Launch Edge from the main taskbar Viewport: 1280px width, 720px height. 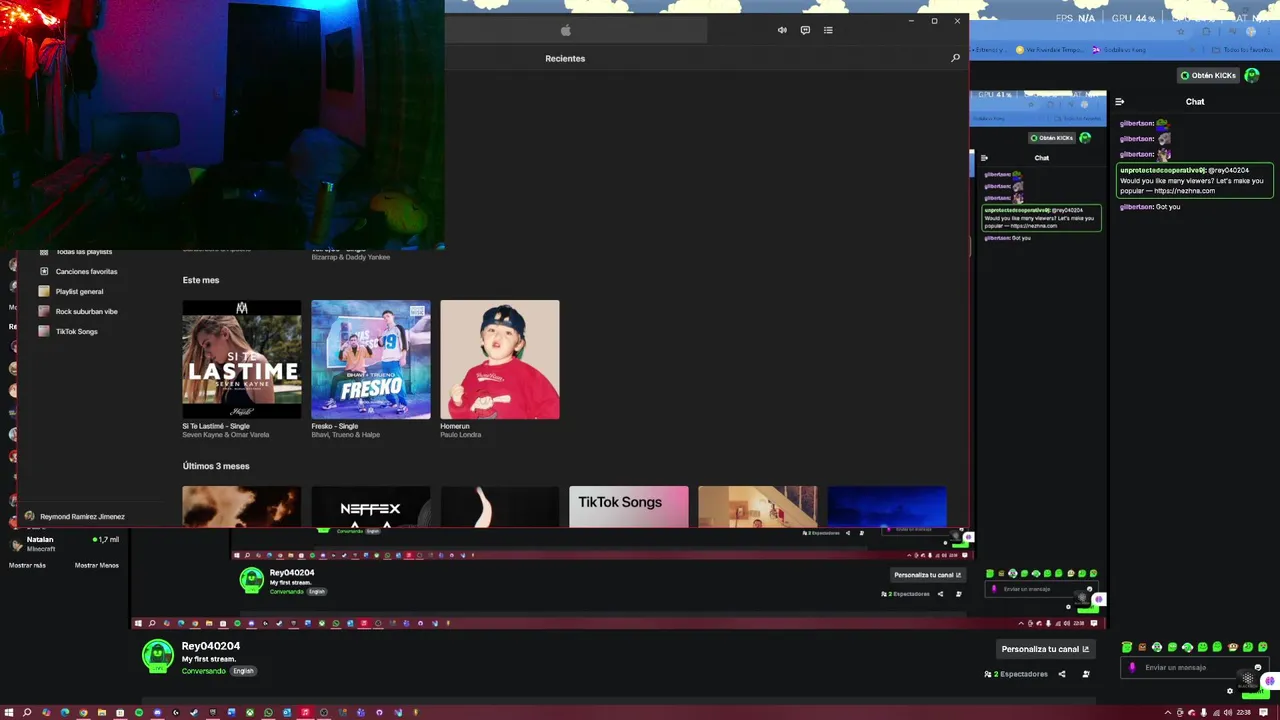(65, 712)
